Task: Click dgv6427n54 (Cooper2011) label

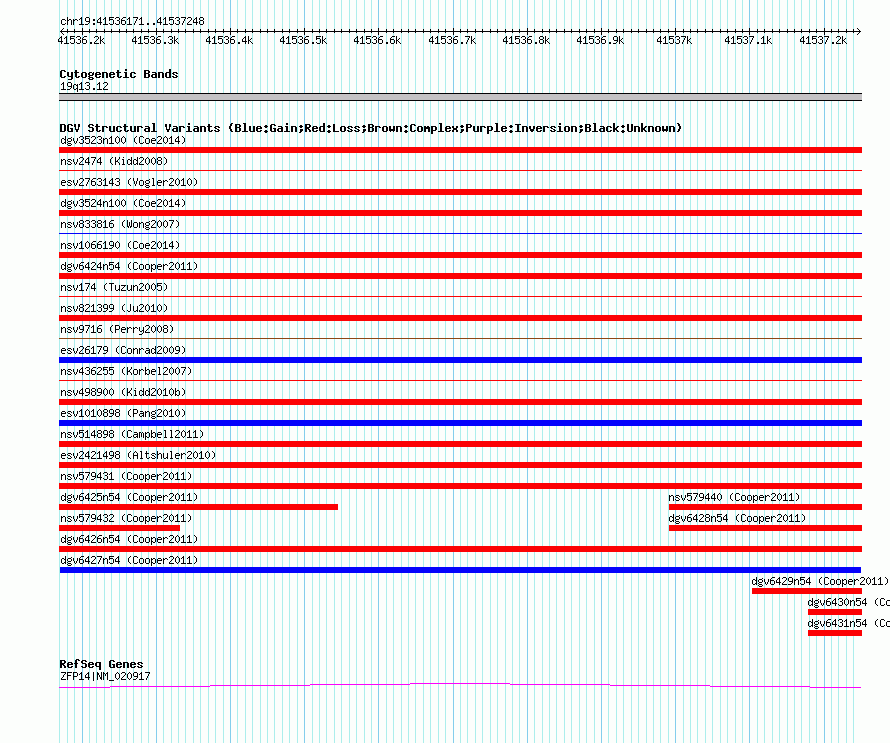Action: coord(129,560)
